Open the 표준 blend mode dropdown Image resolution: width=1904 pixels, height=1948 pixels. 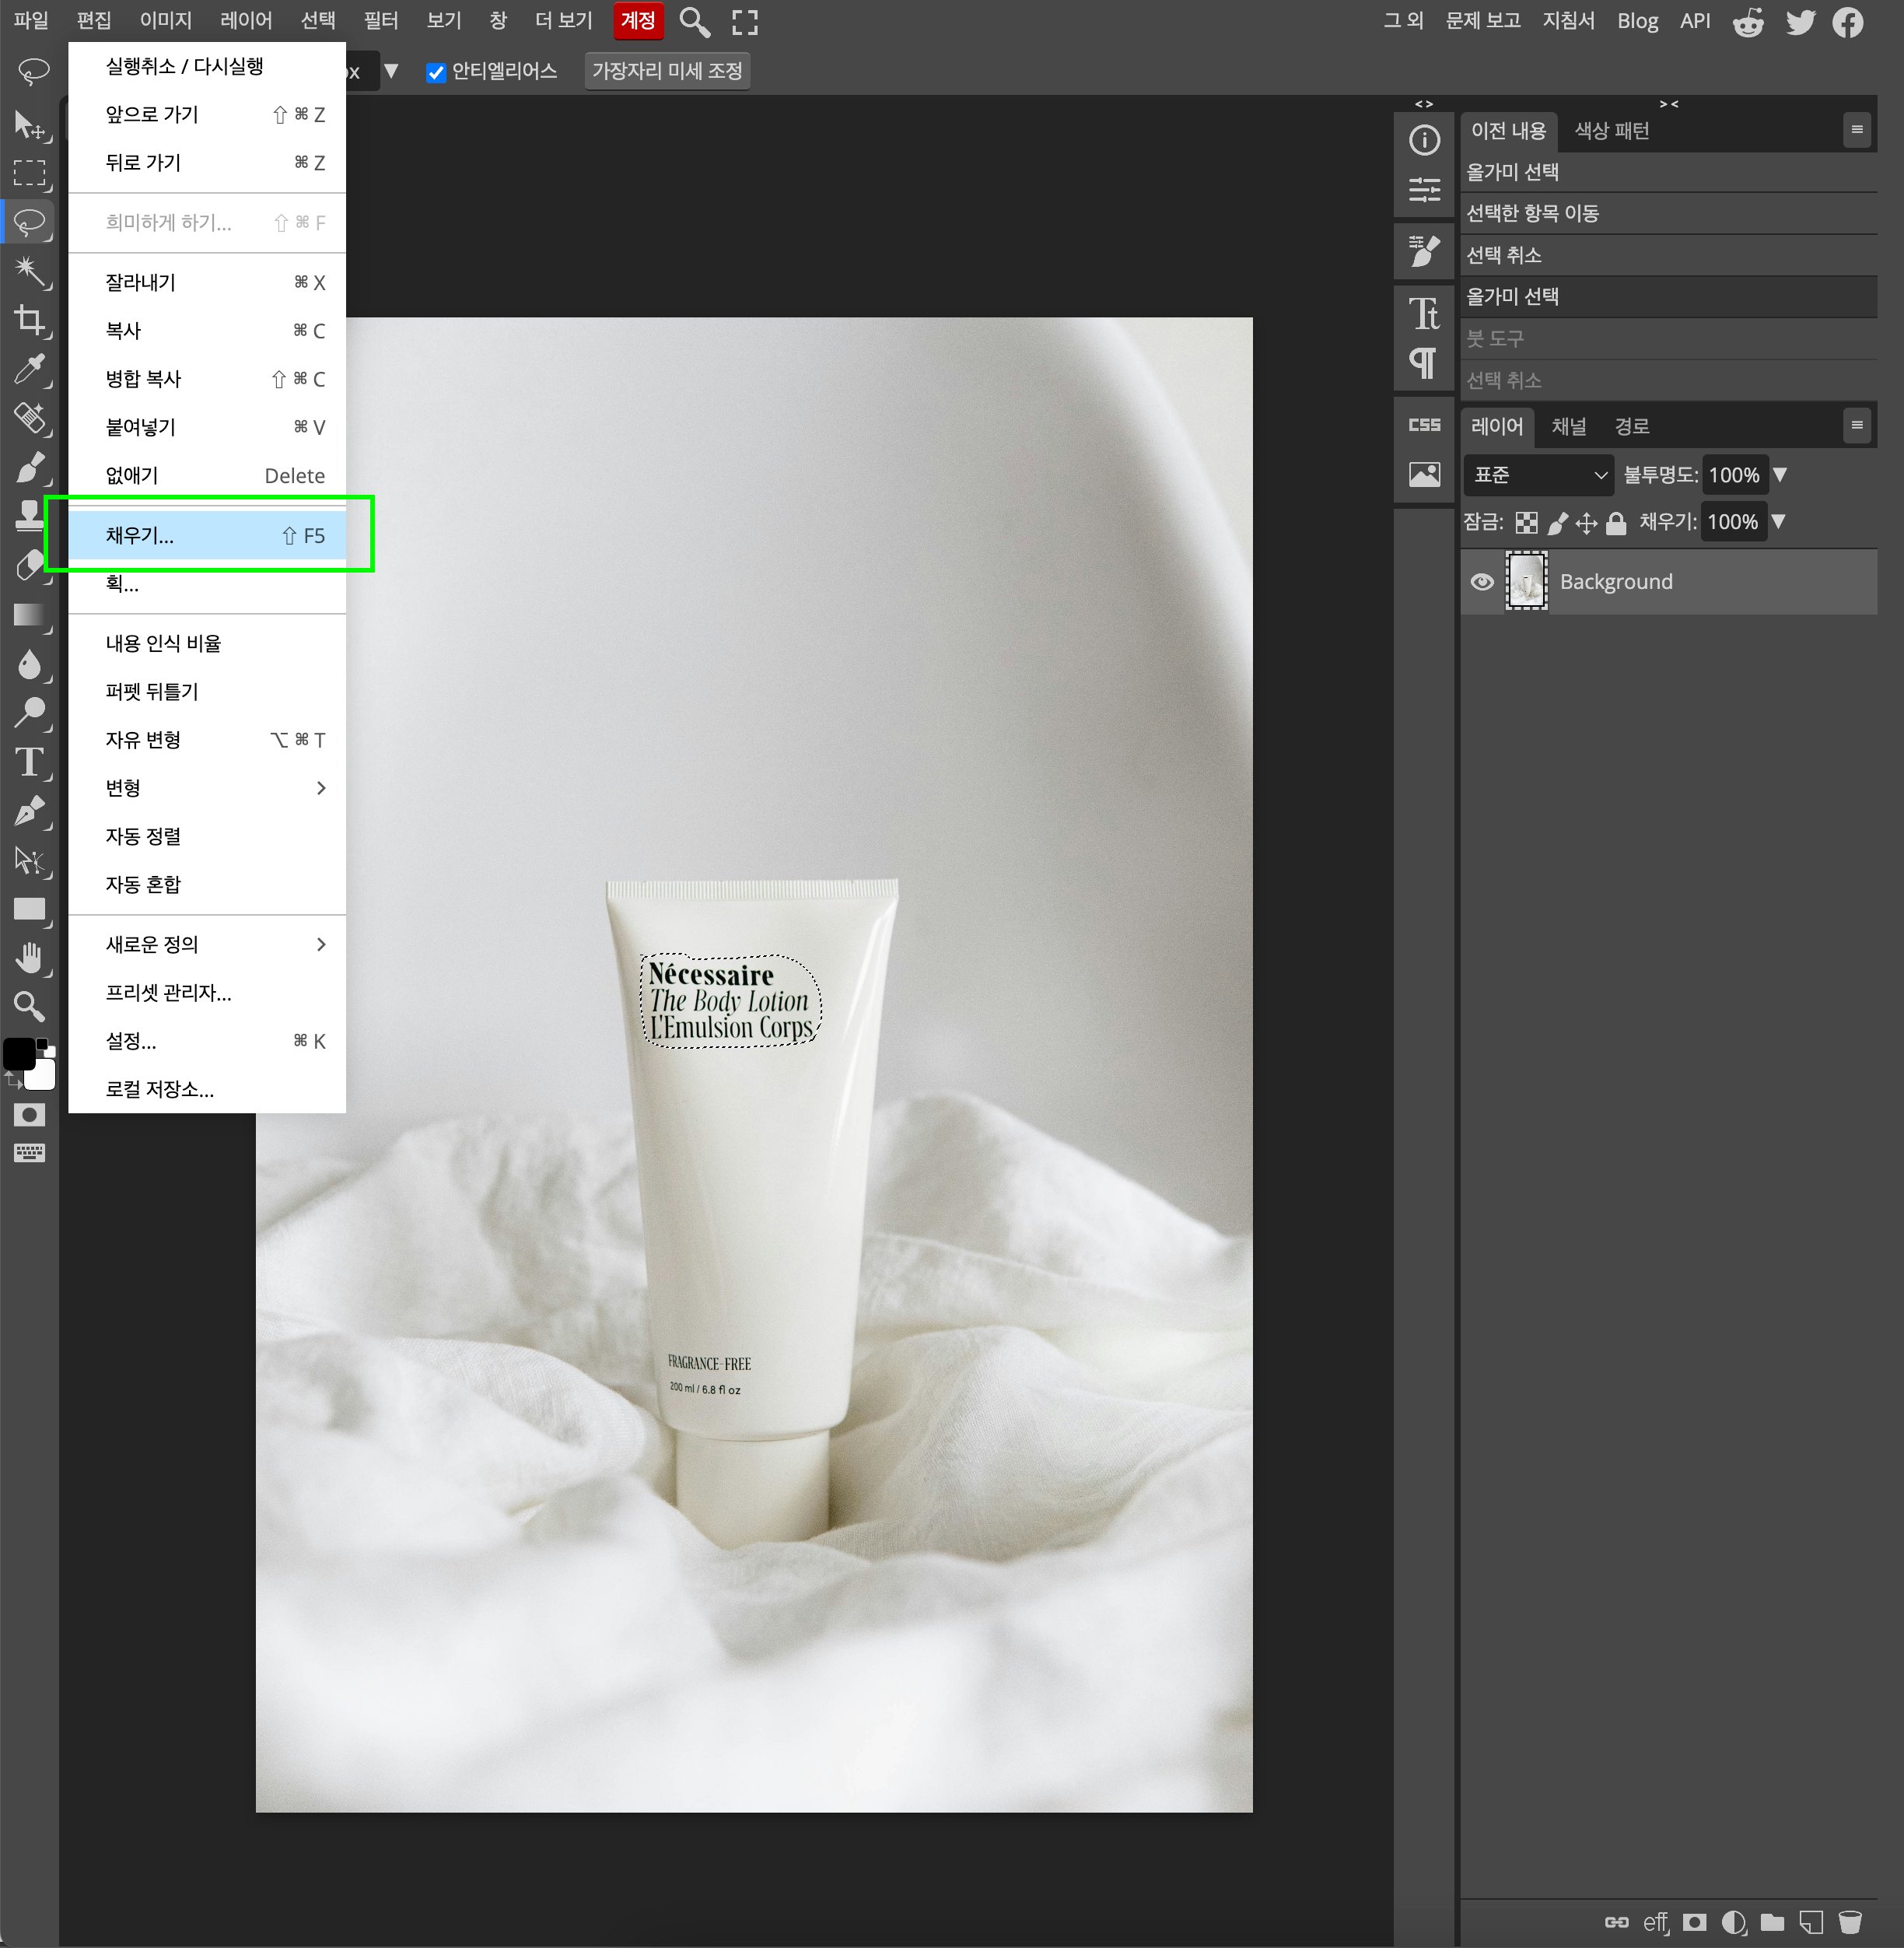pos(1538,475)
